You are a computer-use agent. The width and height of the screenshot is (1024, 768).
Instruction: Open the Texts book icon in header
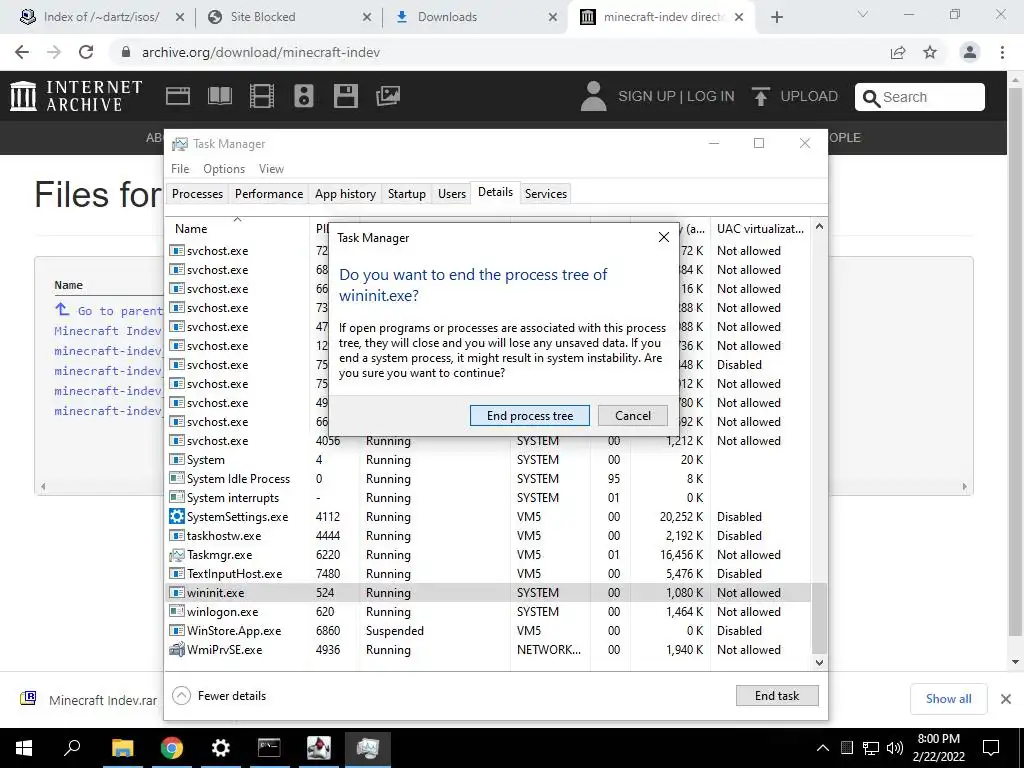coord(219,96)
